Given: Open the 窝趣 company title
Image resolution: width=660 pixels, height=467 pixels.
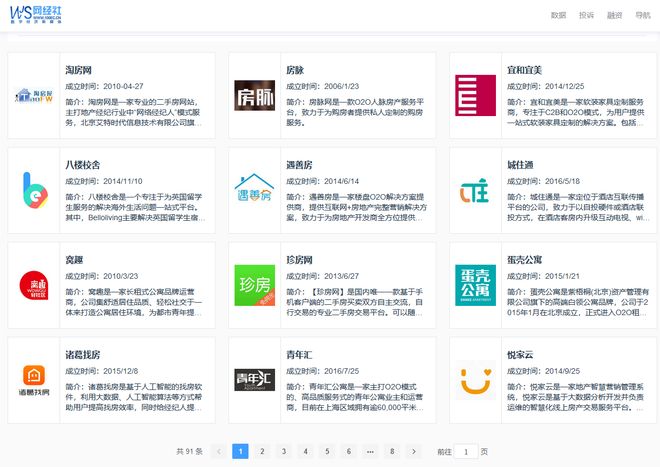Looking at the screenshot, I should [74, 260].
